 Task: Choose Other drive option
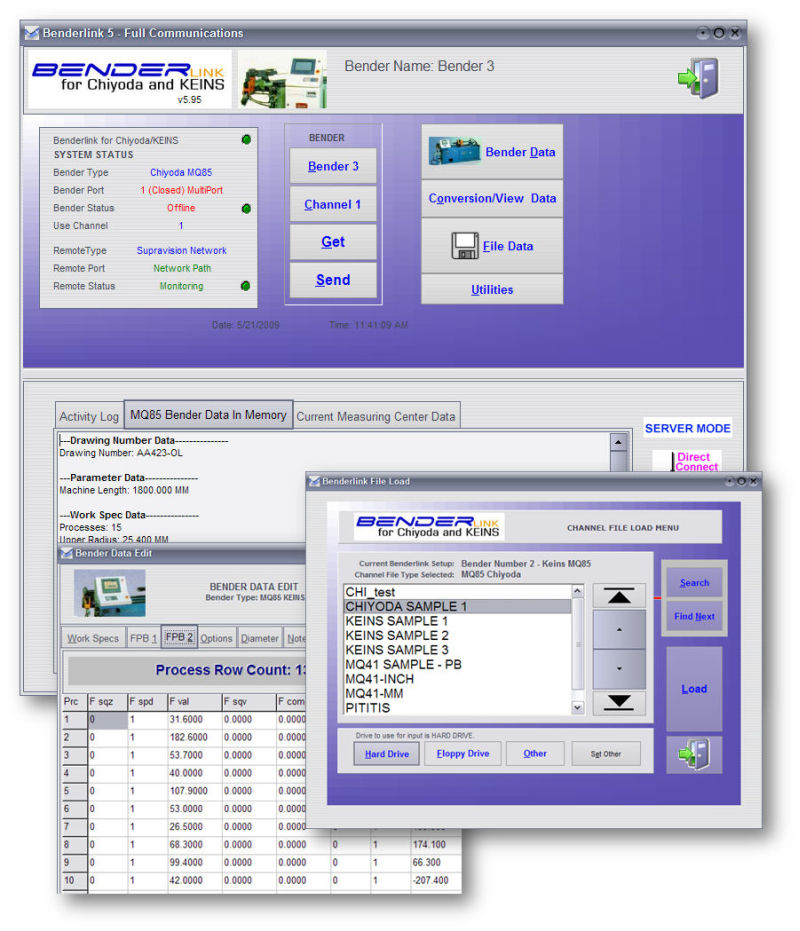pyautogui.click(x=535, y=753)
